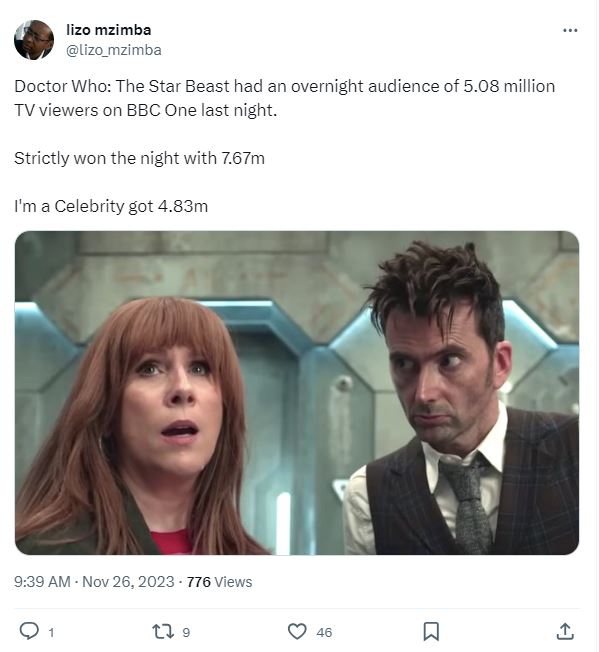The image size is (599, 652).
Task: Open the lizo mzimba display name link
Action: [x=109, y=30]
